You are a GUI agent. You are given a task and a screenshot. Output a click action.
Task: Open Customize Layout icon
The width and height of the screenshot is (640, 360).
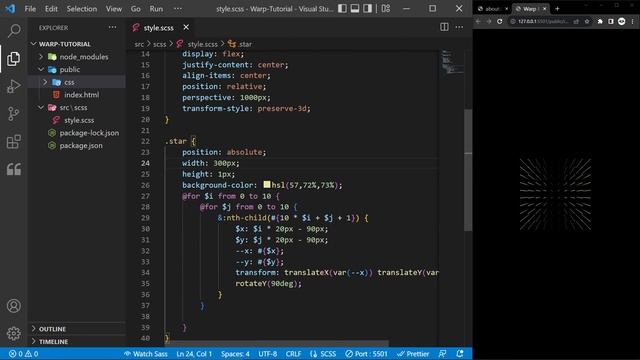(x=386, y=9)
